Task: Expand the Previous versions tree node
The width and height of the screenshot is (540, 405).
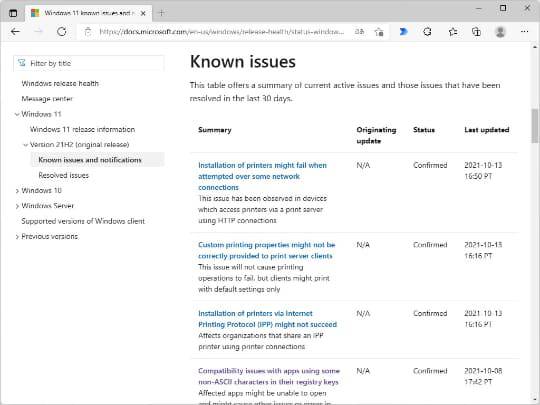Action: tap(17, 237)
